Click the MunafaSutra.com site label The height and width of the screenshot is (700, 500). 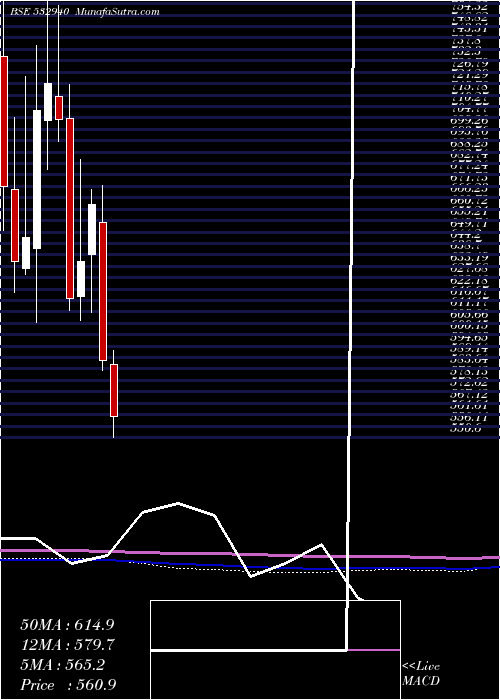118,12
